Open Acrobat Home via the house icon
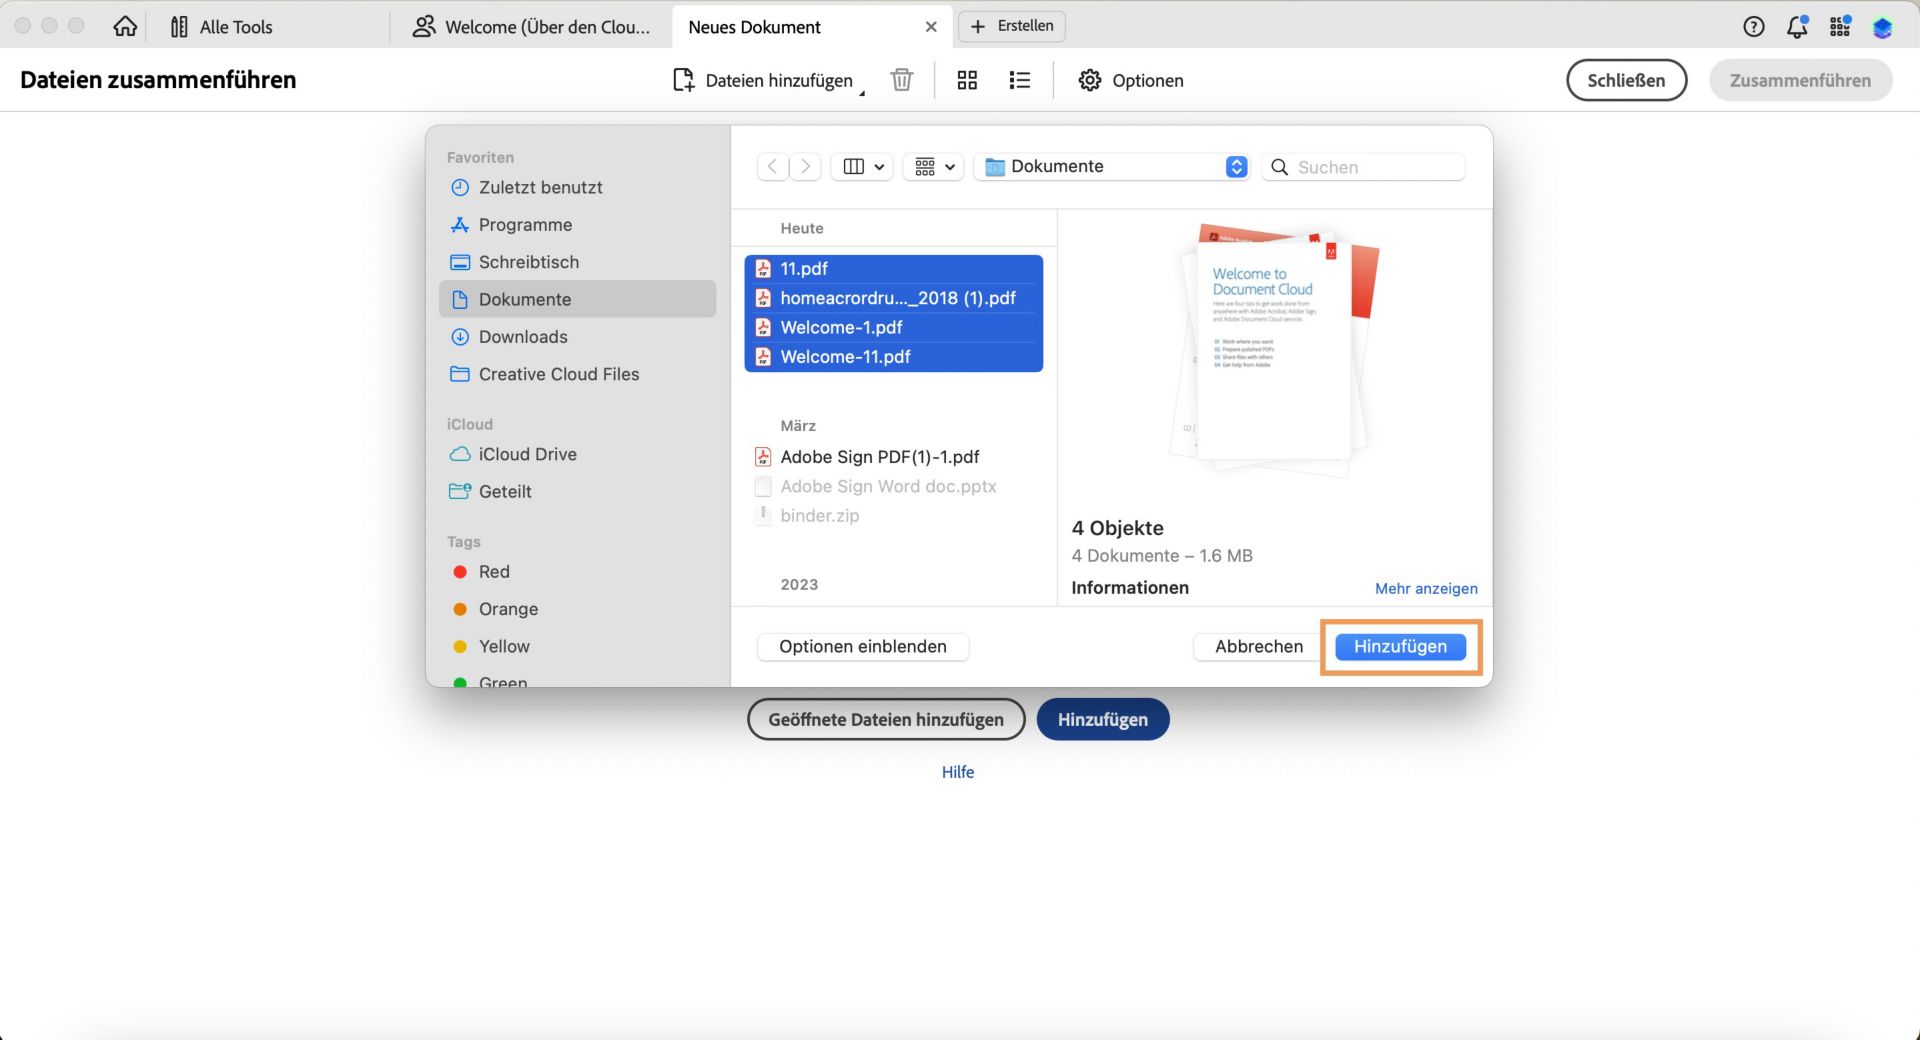This screenshot has width=1920, height=1040. click(124, 26)
